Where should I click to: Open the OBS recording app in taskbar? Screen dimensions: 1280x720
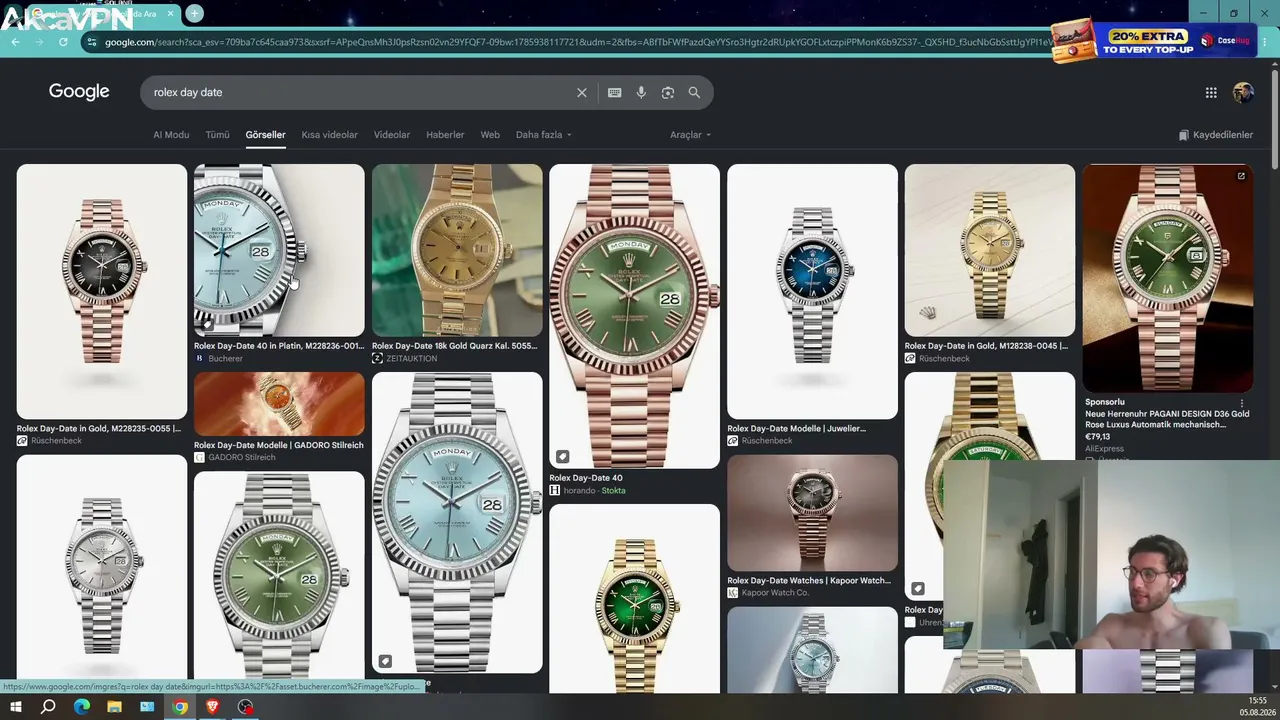[x=245, y=707]
